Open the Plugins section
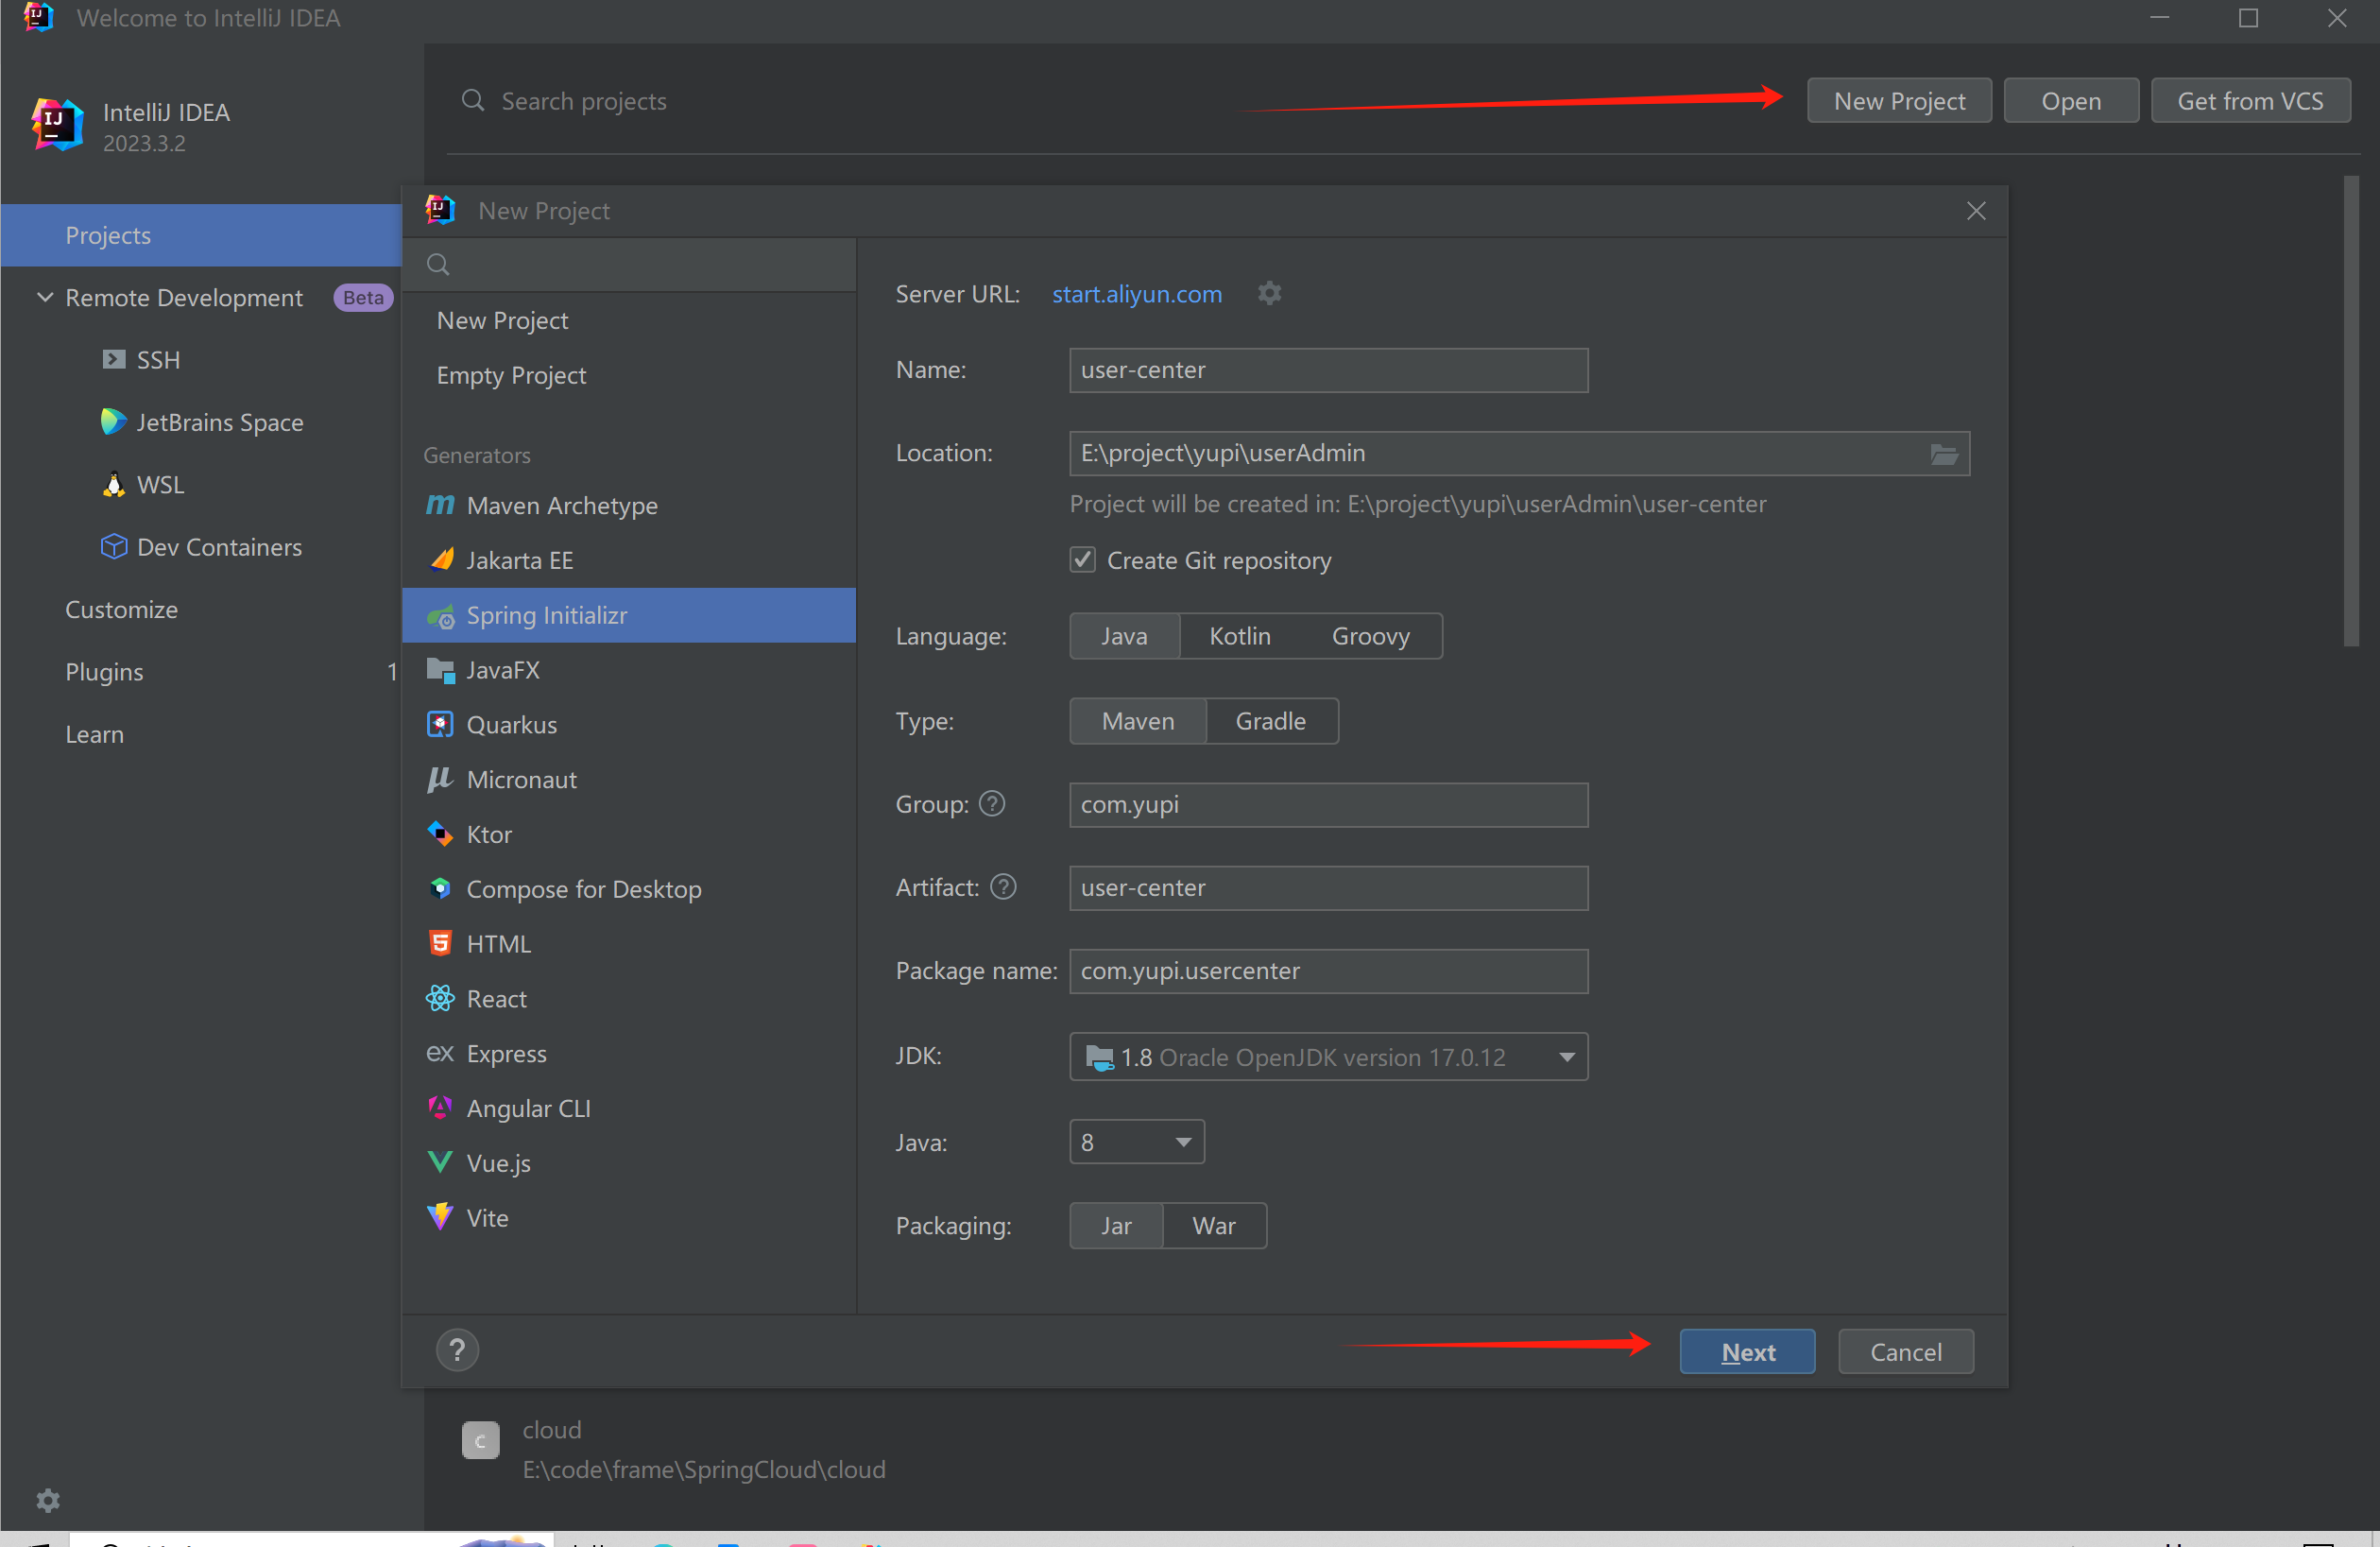 tap(104, 672)
